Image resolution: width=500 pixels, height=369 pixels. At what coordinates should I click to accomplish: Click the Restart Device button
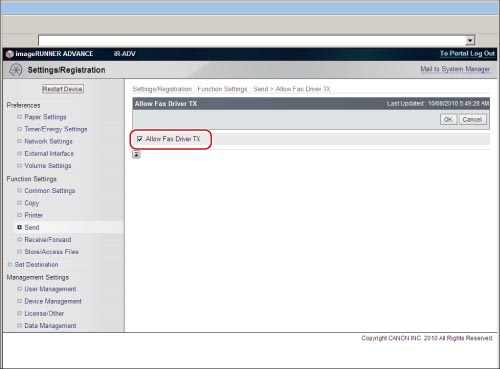pyautogui.click(x=63, y=89)
